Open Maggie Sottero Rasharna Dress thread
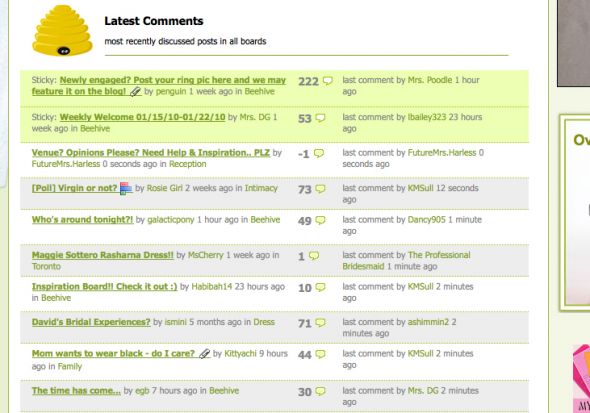Image resolution: width=590 pixels, height=413 pixels. coord(102,255)
